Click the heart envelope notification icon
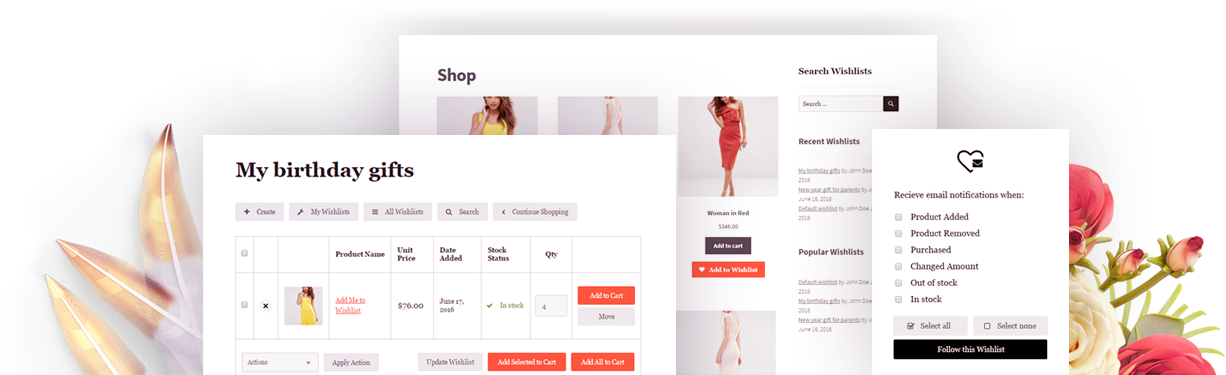Viewport: 1226px width, 375px height. 970,160
